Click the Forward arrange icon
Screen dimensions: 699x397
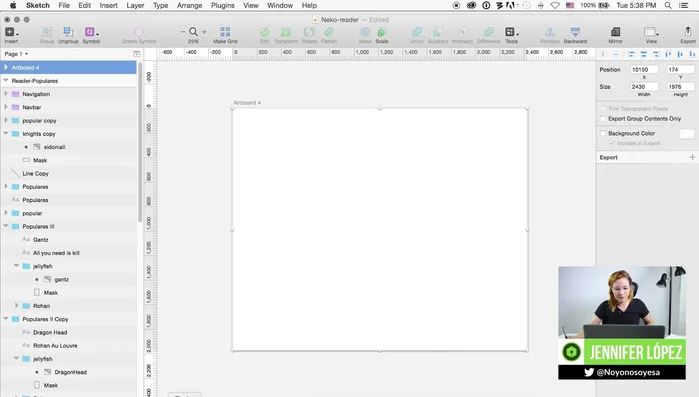[550, 32]
